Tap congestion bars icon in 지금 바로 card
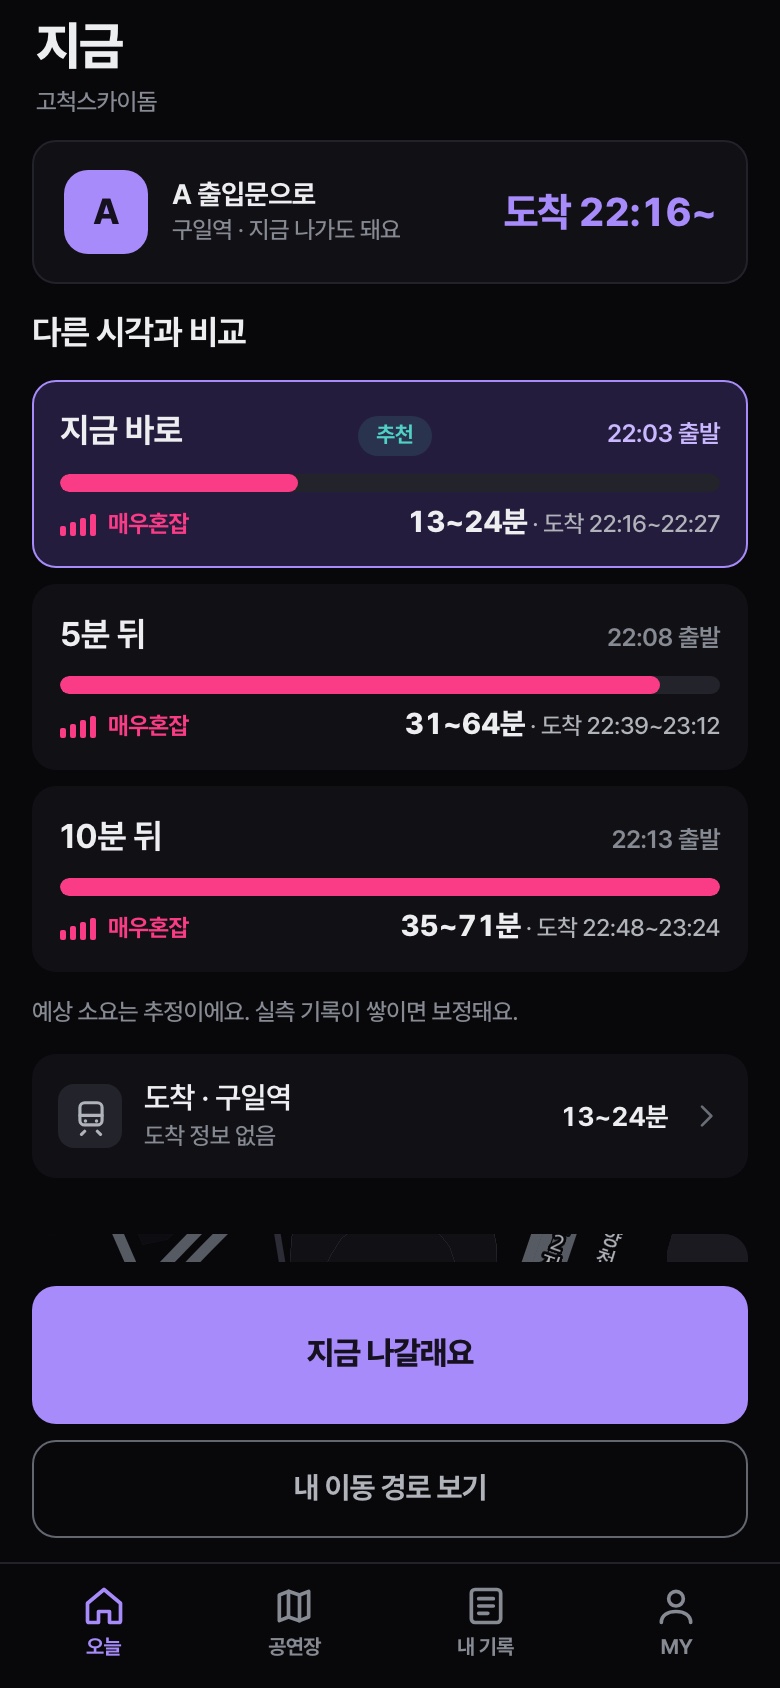780x1688 pixels. click(78, 524)
